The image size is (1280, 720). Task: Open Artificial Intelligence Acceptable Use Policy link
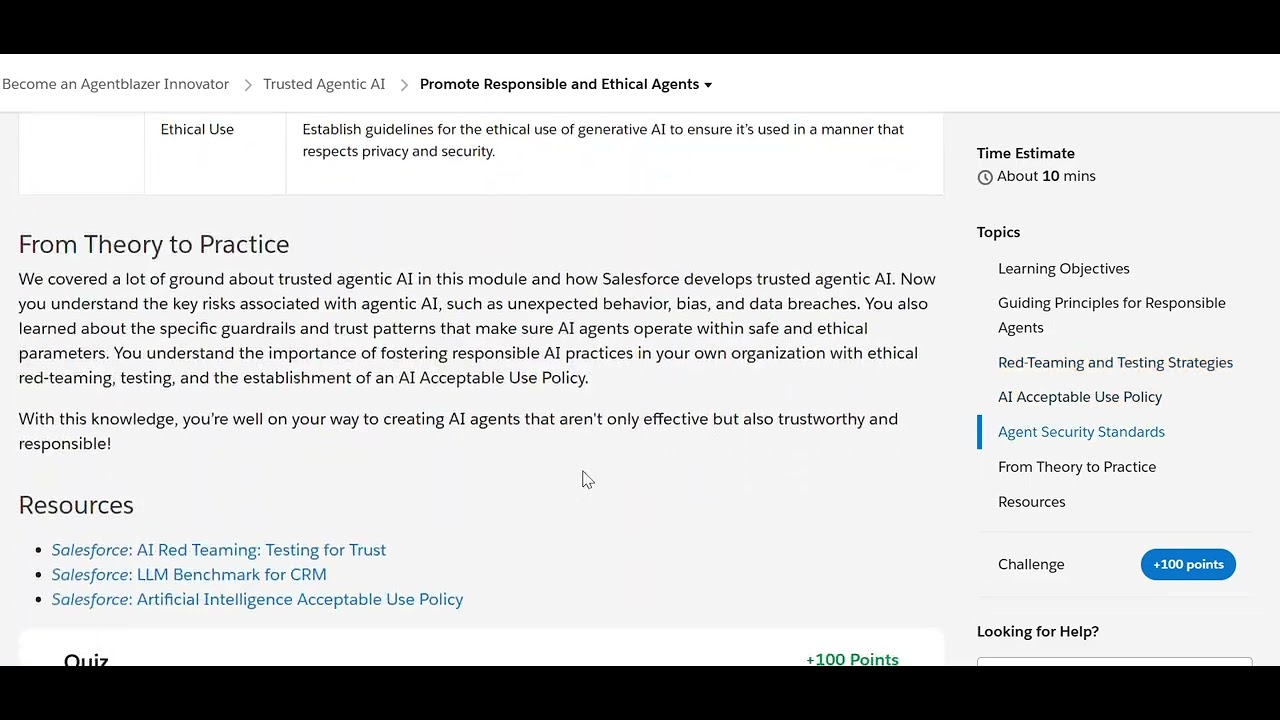pyautogui.click(x=257, y=599)
